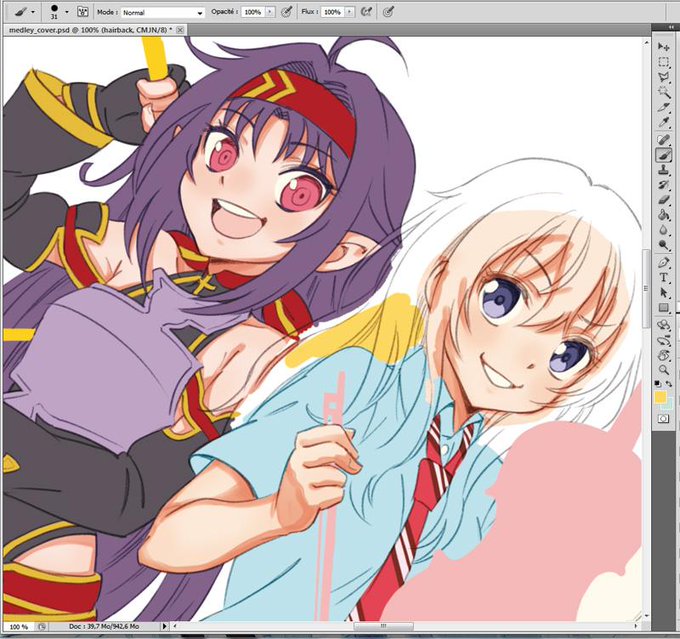
Task: Click the yellow foreground color swatch
Action: [660, 397]
